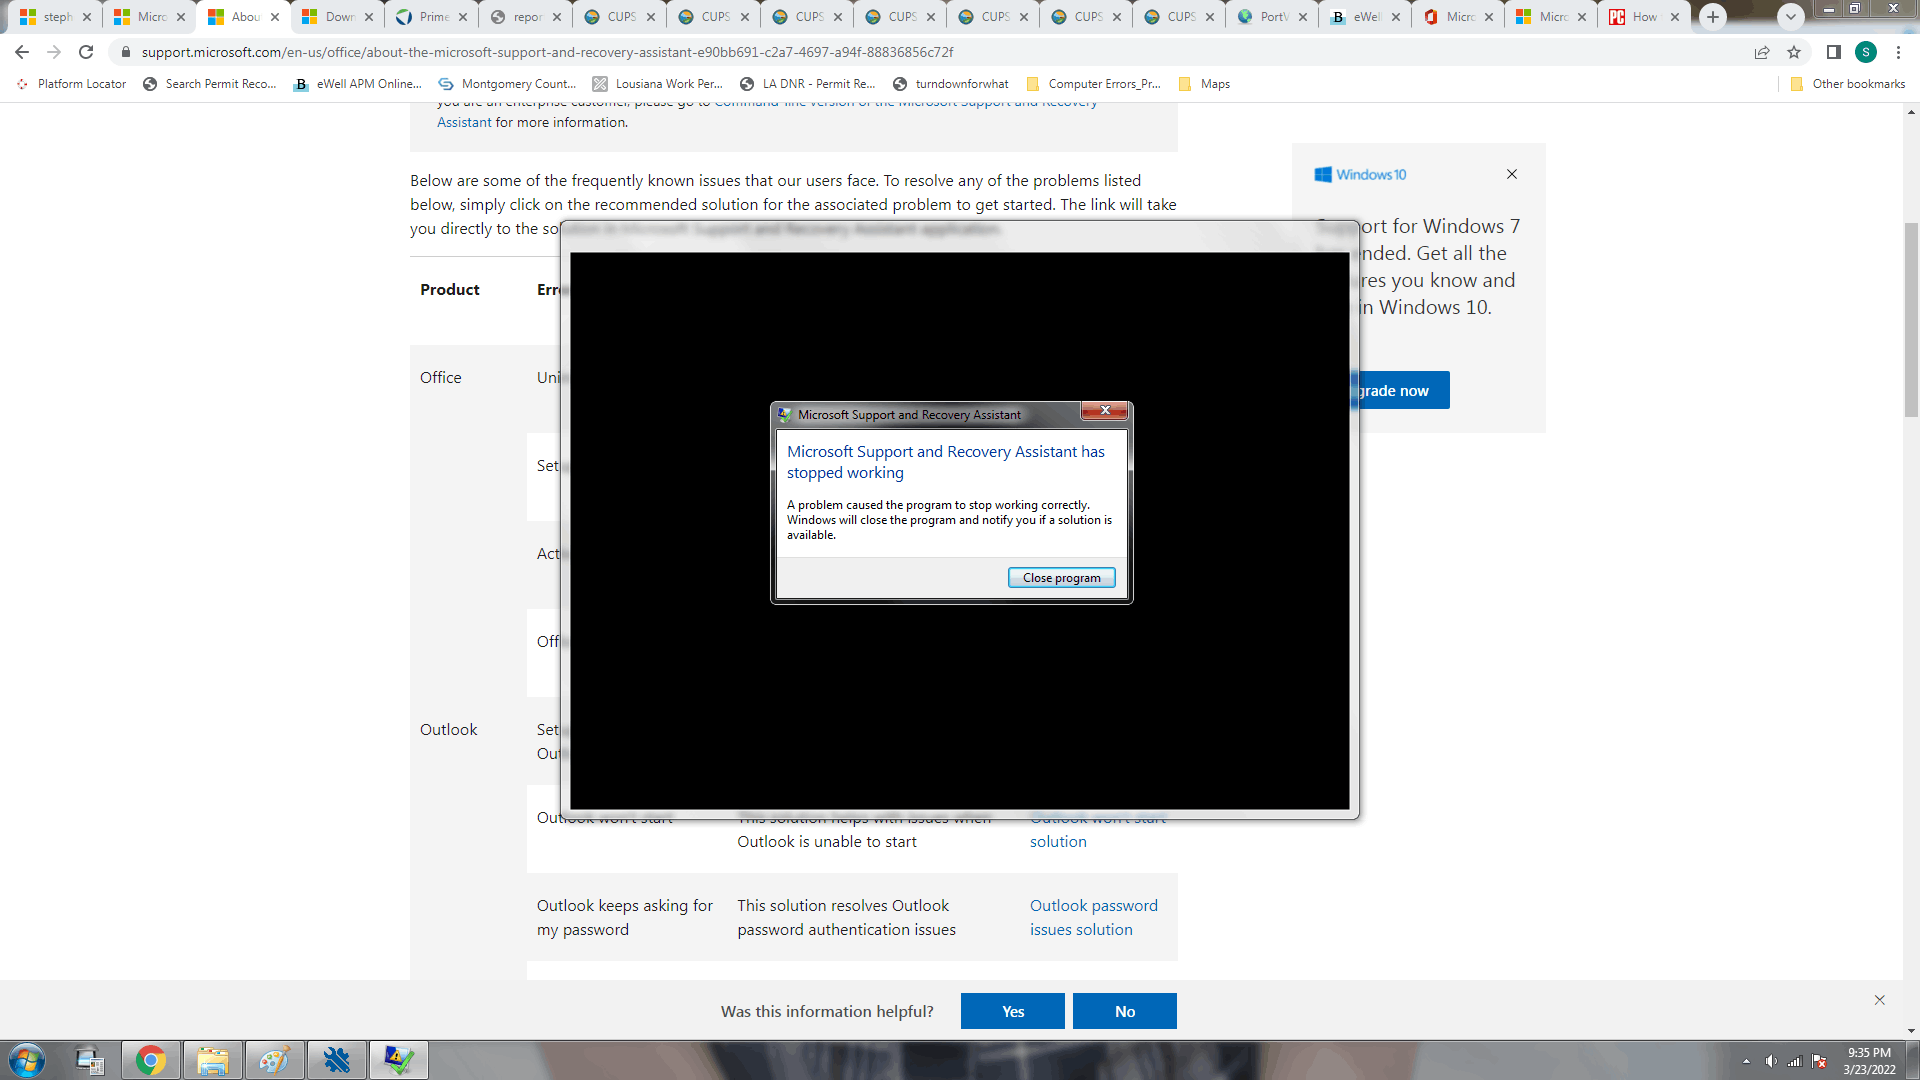Image resolution: width=1920 pixels, height=1080 pixels.
Task: Go back with the browser back arrow
Action: coord(22,52)
